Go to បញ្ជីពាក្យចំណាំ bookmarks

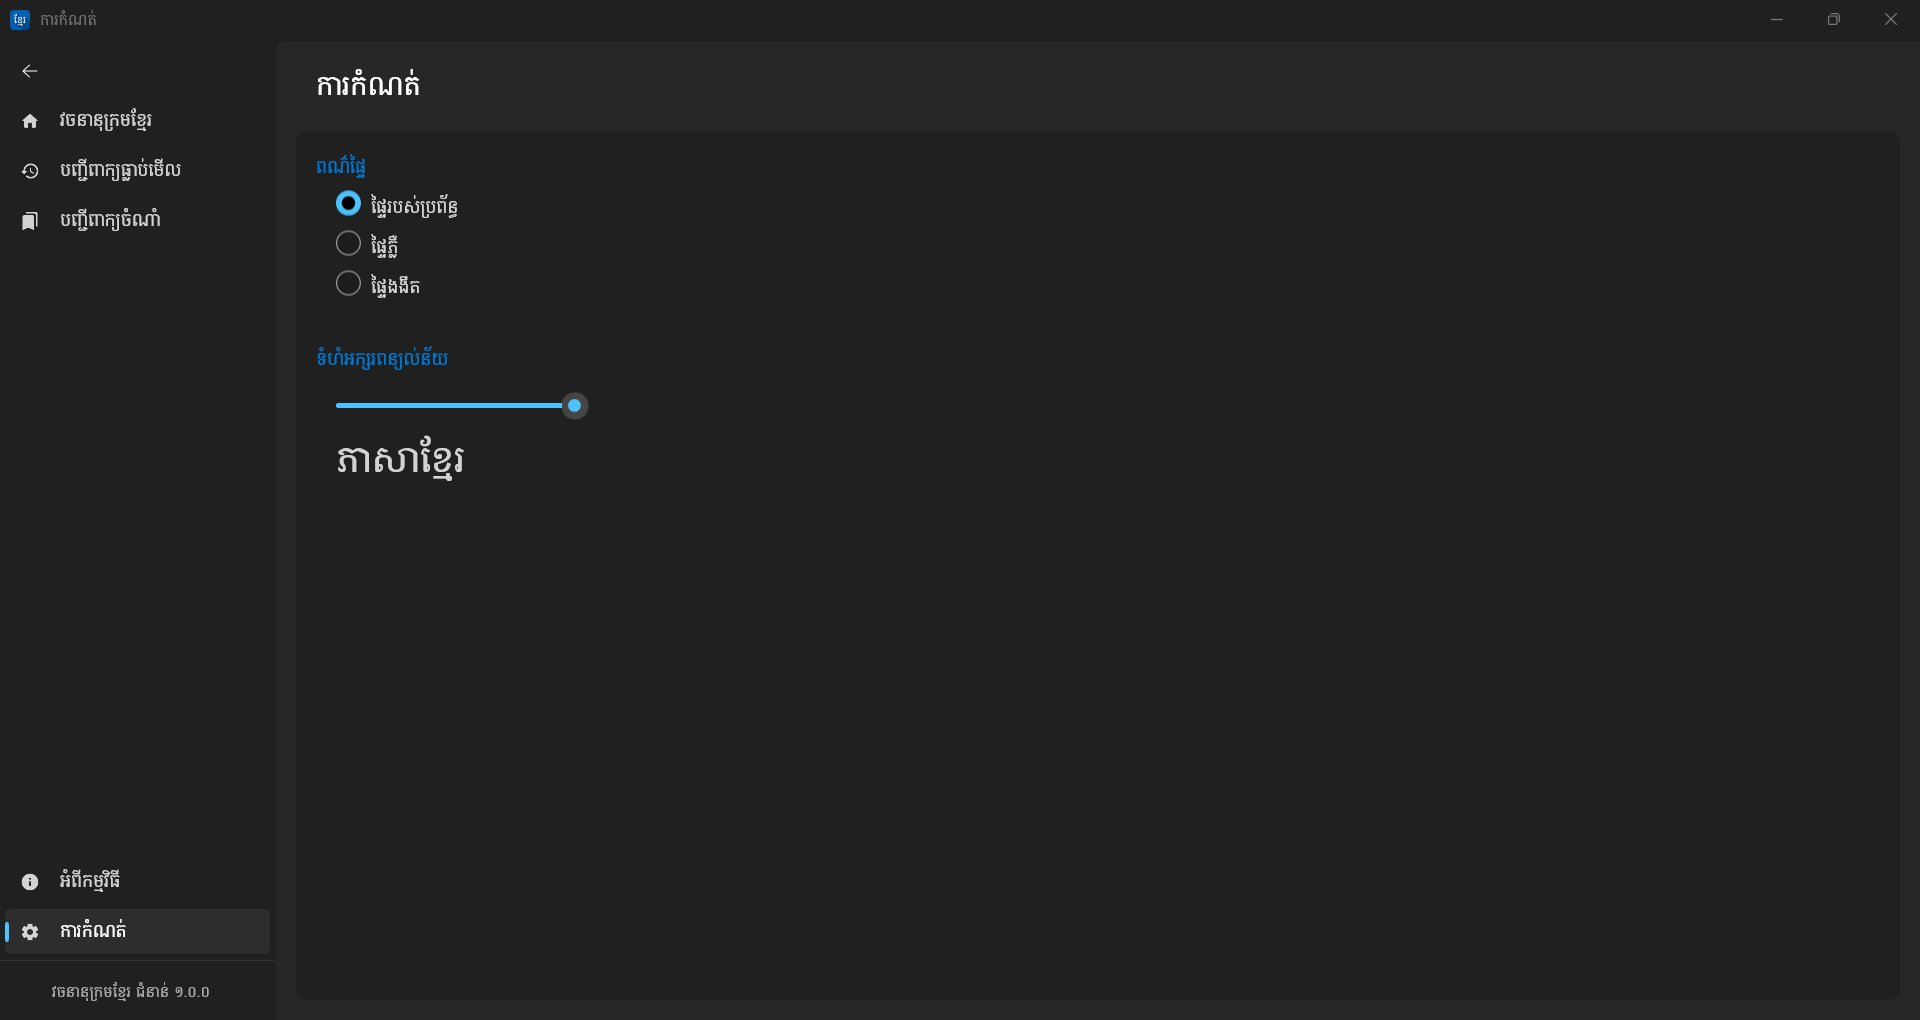[110, 221]
